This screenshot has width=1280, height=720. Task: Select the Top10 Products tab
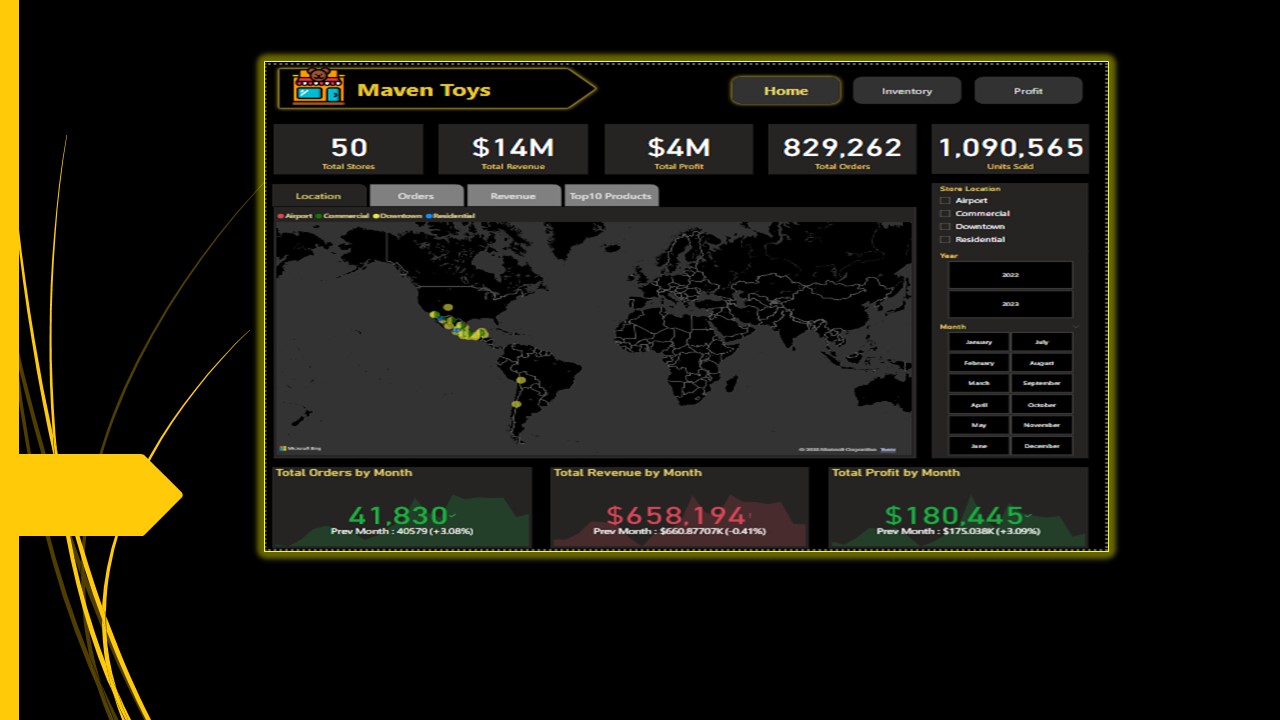(x=610, y=196)
